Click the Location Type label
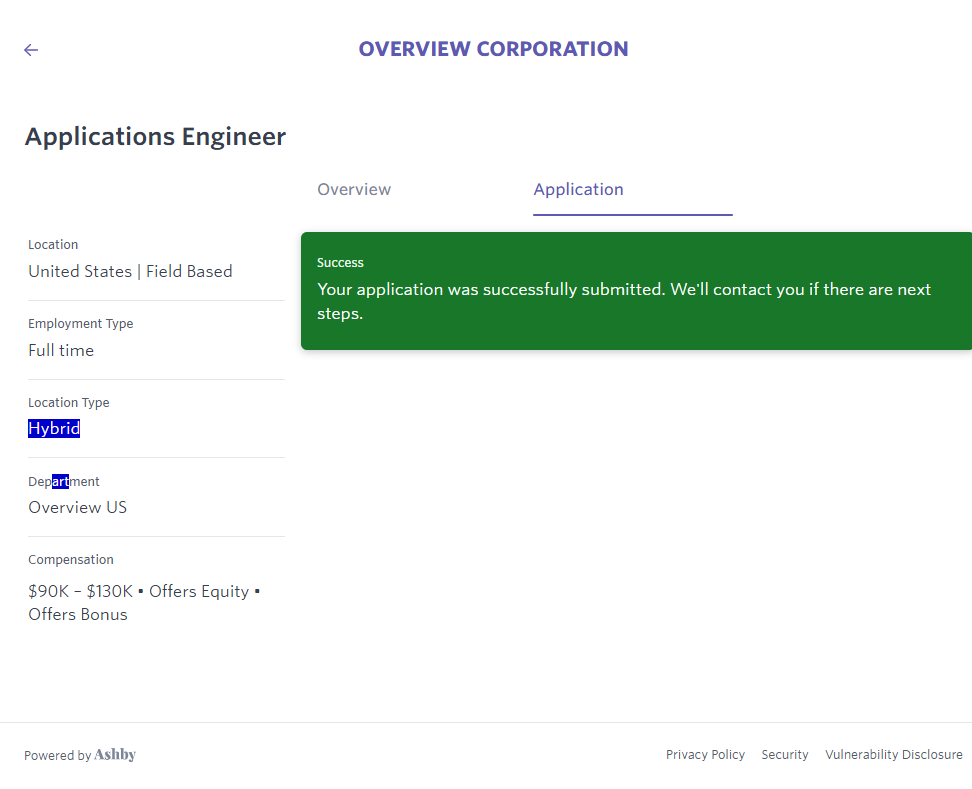The image size is (972, 789). [68, 403]
